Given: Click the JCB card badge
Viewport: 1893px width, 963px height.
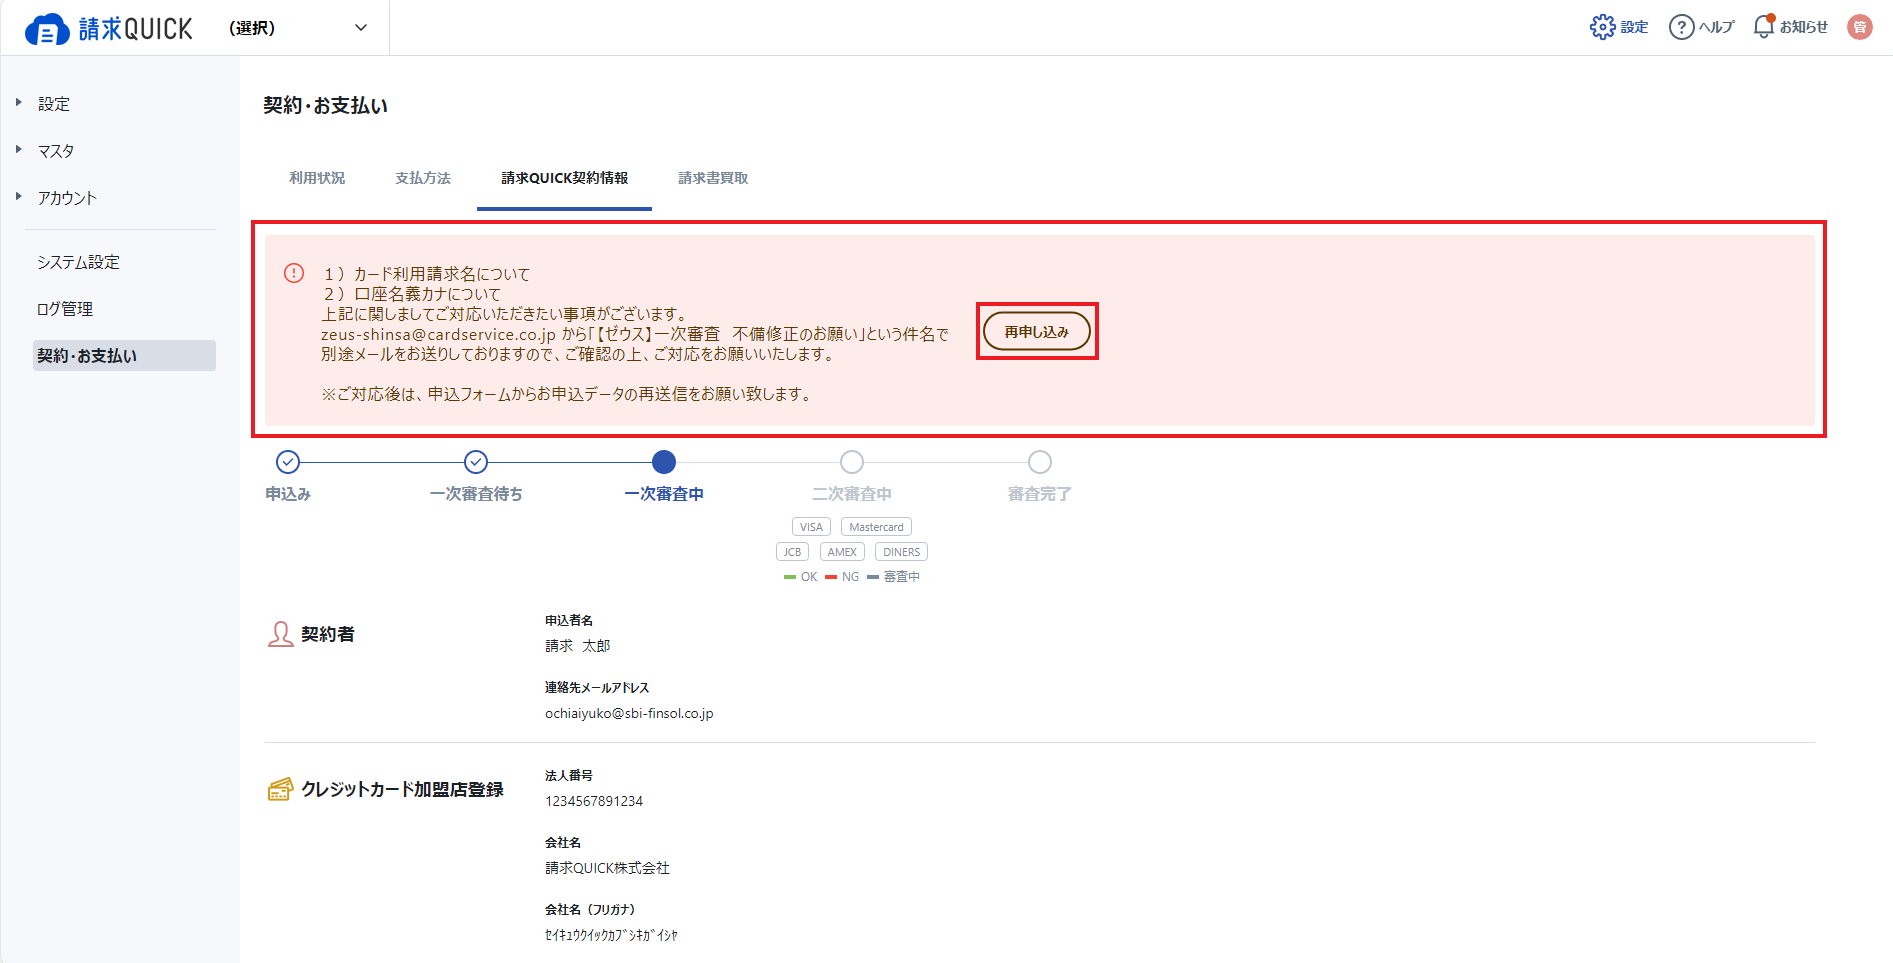Looking at the screenshot, I should point(792,552).
